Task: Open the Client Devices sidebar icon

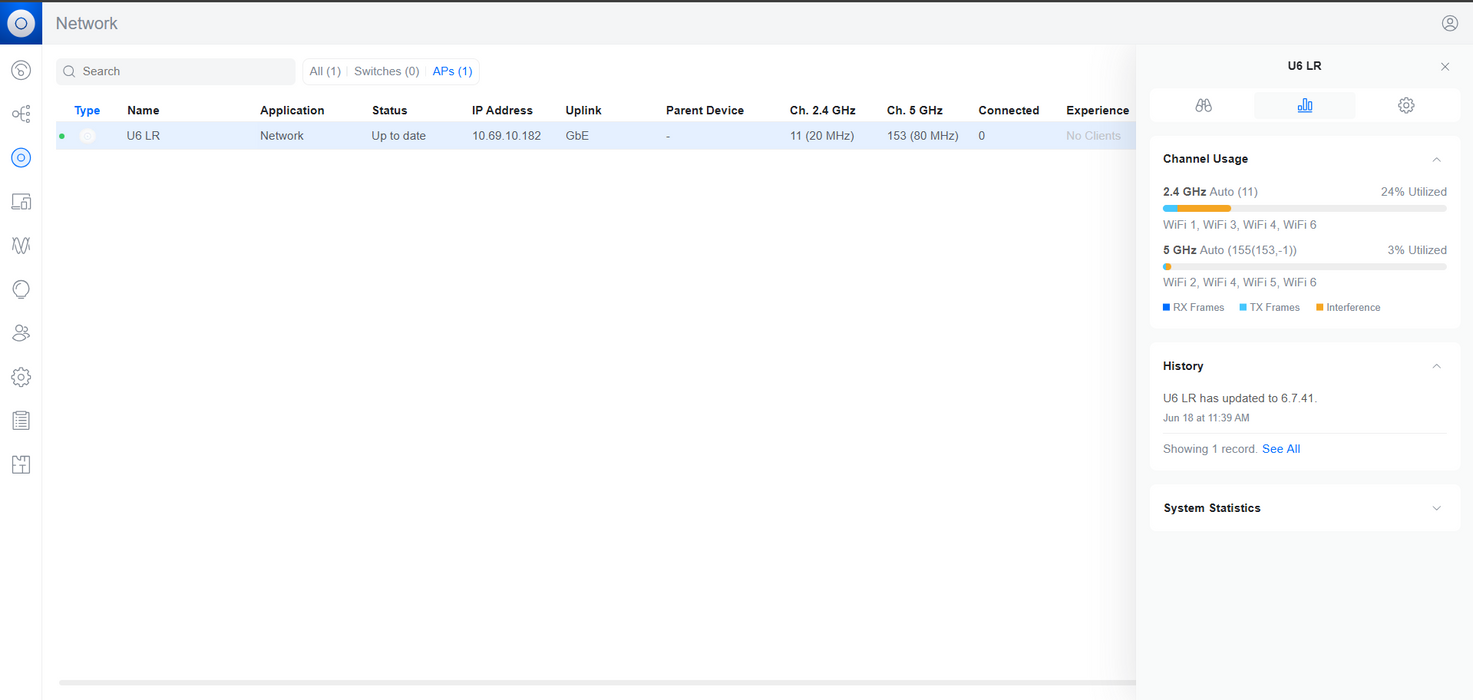Action: click(21, 201)
